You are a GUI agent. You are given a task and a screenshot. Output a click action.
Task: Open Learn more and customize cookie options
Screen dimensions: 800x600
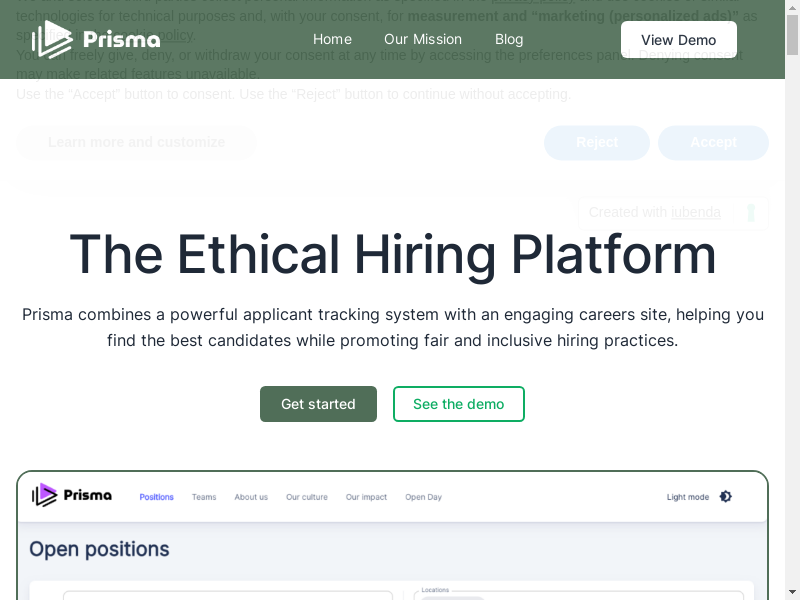[136, 142]
